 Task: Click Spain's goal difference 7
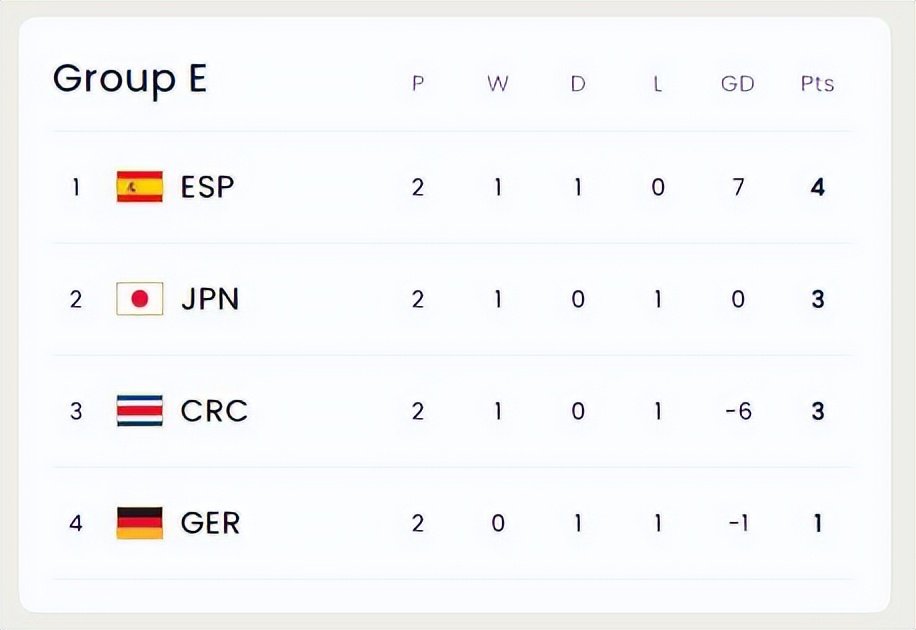coord(737,187)
